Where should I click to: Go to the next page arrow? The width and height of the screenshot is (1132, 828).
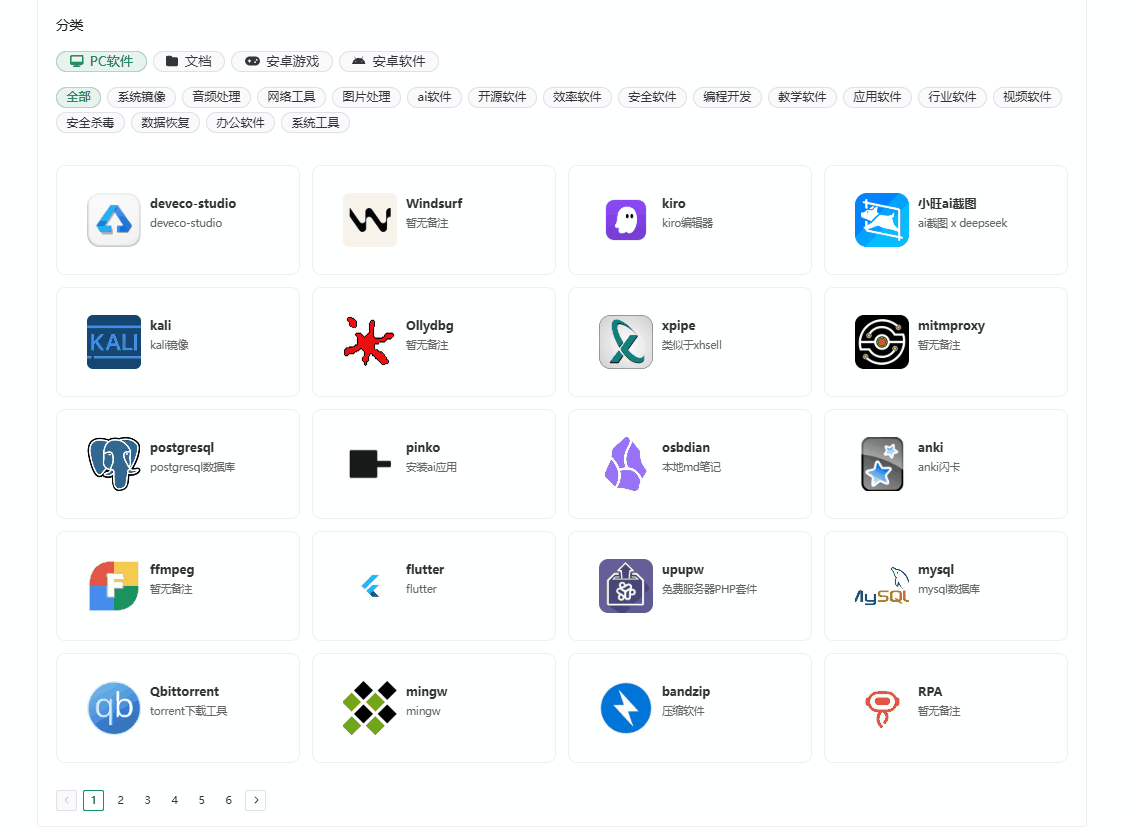pos(256,800)
